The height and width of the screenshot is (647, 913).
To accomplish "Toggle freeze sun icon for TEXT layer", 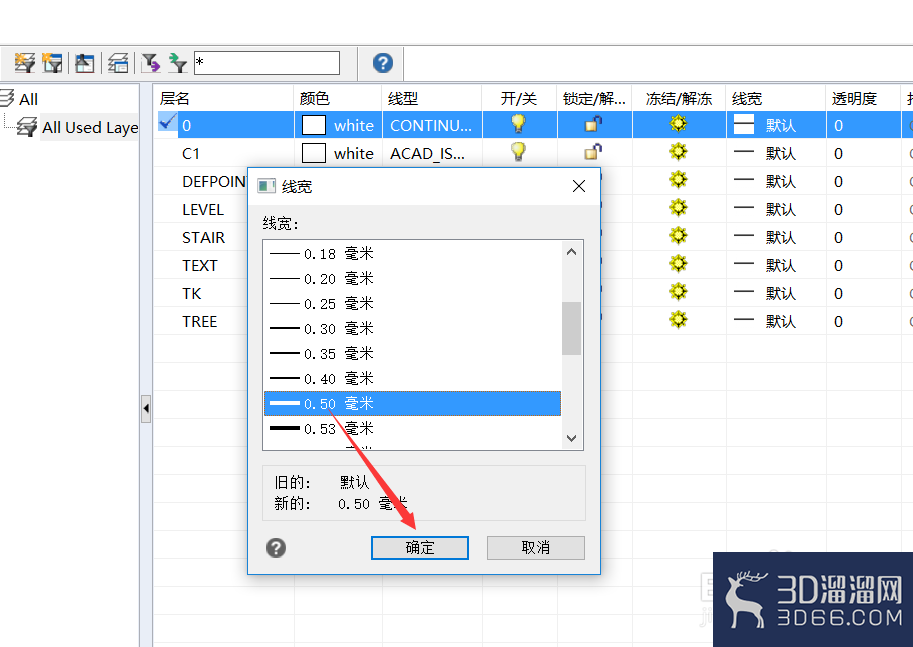I will tap(678, 263).
